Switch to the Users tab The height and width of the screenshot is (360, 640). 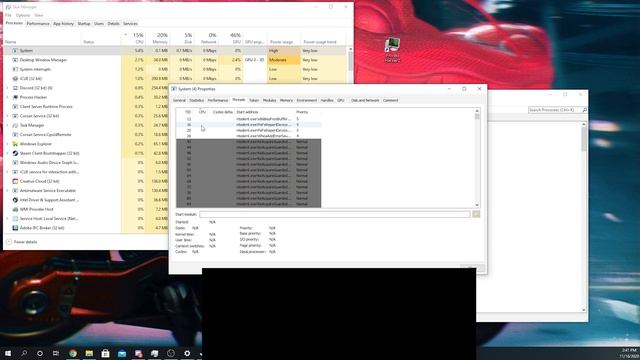coord(99,24)
